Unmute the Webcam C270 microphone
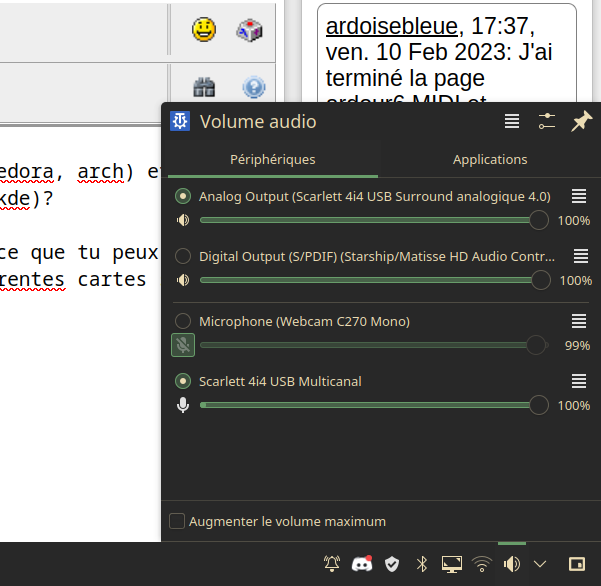The image size is (601, 586). [183, 345]
